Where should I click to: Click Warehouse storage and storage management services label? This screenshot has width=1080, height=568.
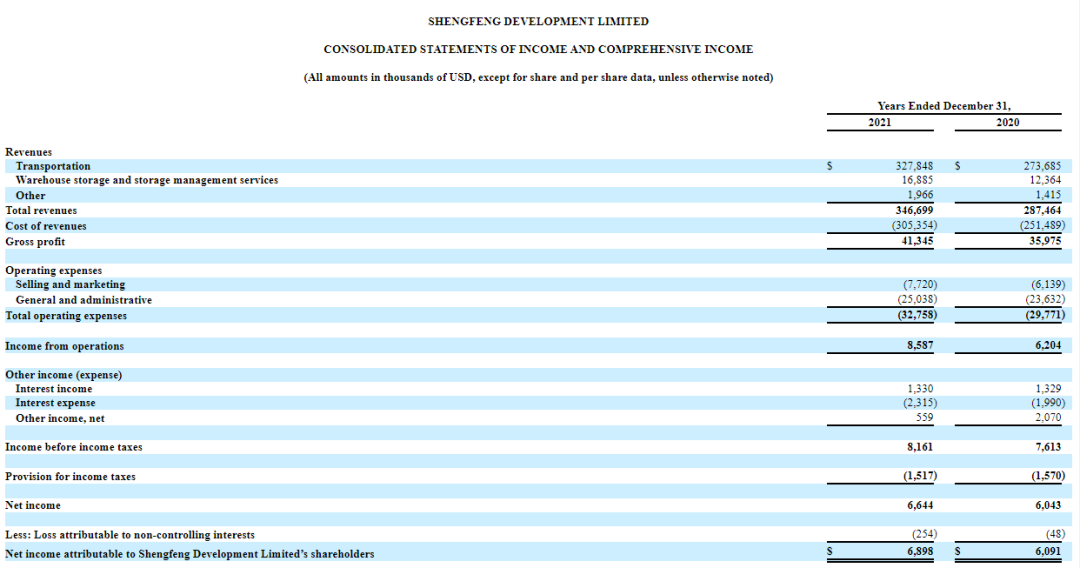(x=147, y=180)
